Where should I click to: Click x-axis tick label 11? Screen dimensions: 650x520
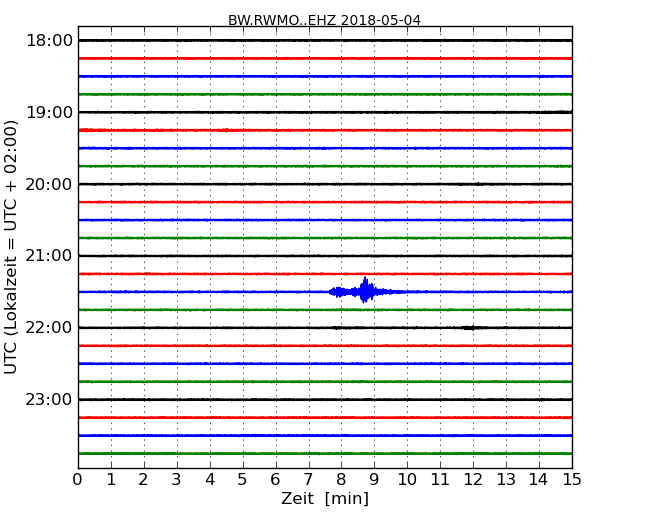point(440,480)
